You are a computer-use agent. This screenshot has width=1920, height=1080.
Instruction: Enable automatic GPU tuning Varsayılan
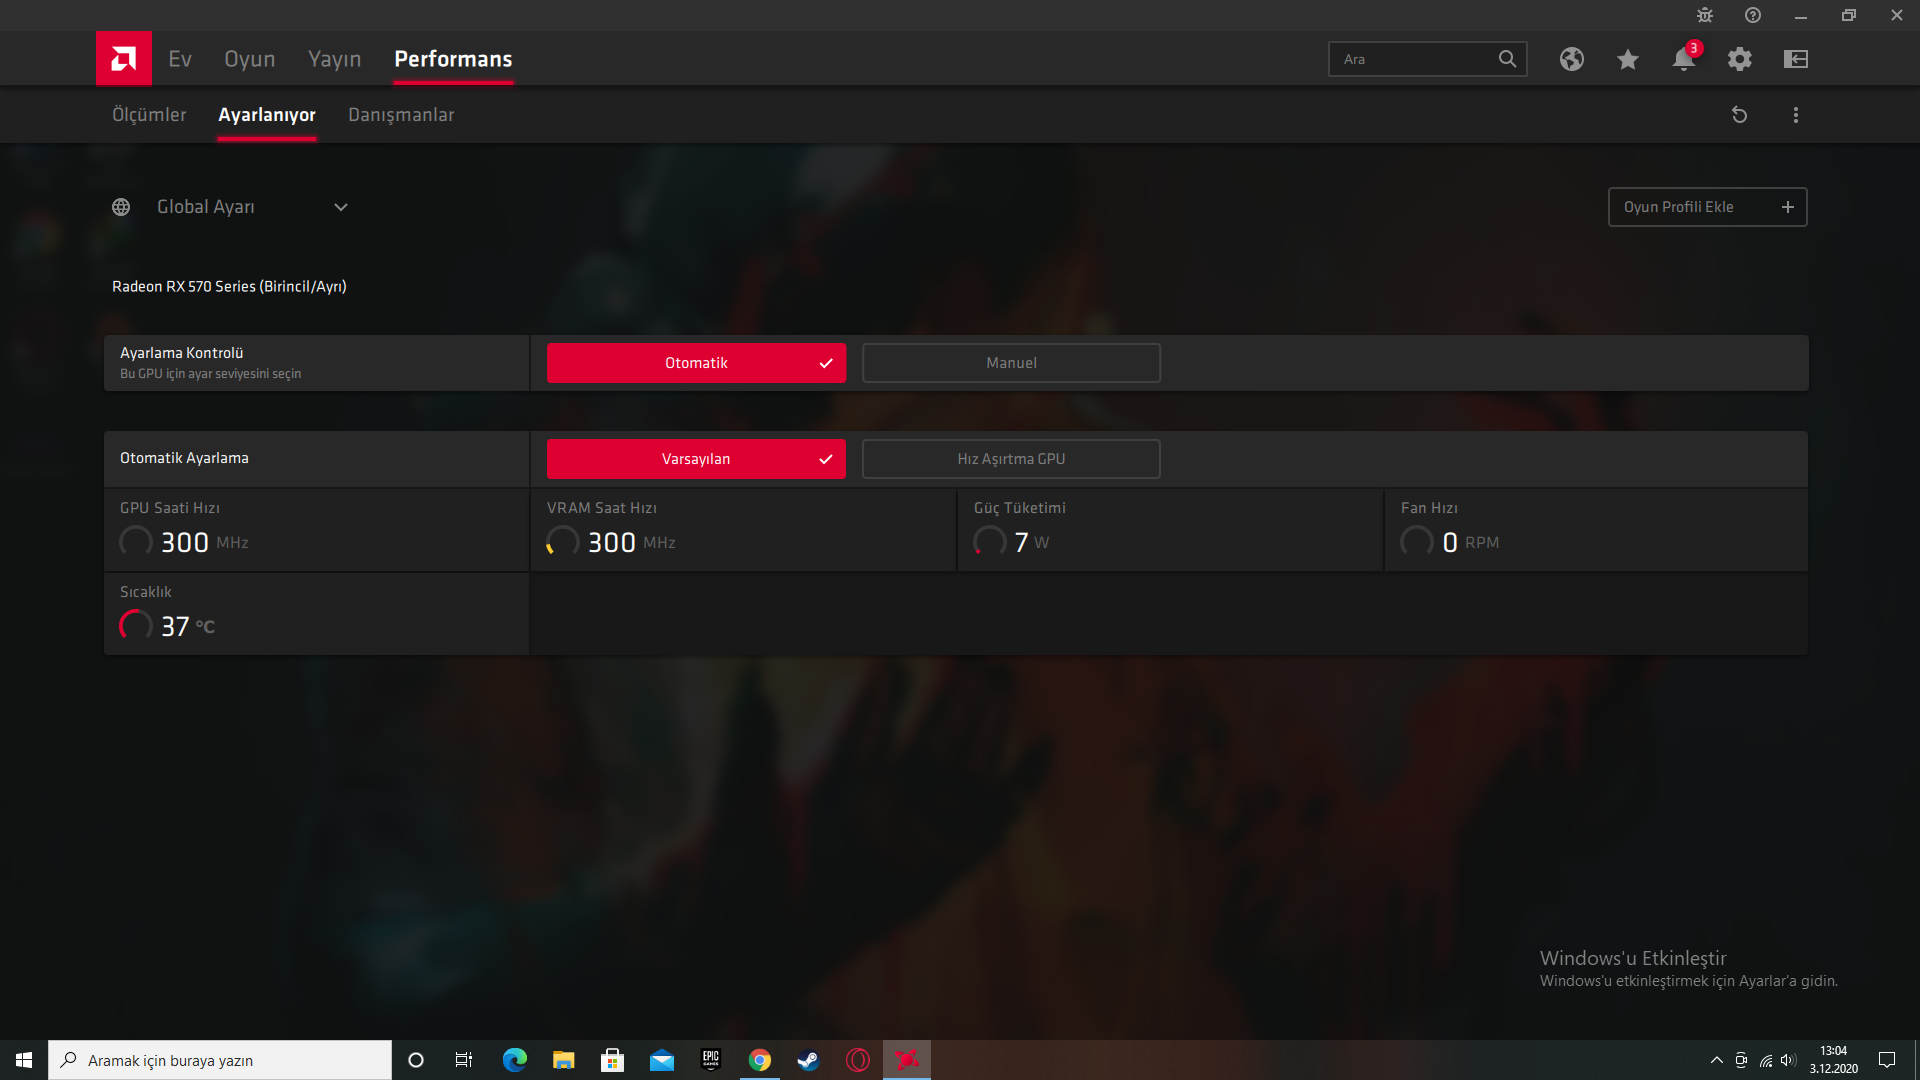click(696, 459)
